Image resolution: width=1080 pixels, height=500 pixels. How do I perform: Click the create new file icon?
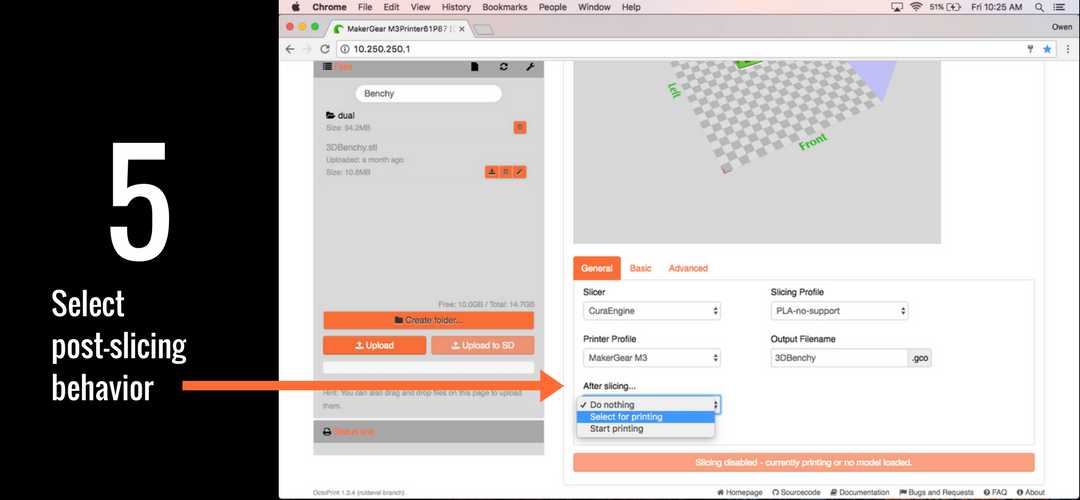click(476, 67)
